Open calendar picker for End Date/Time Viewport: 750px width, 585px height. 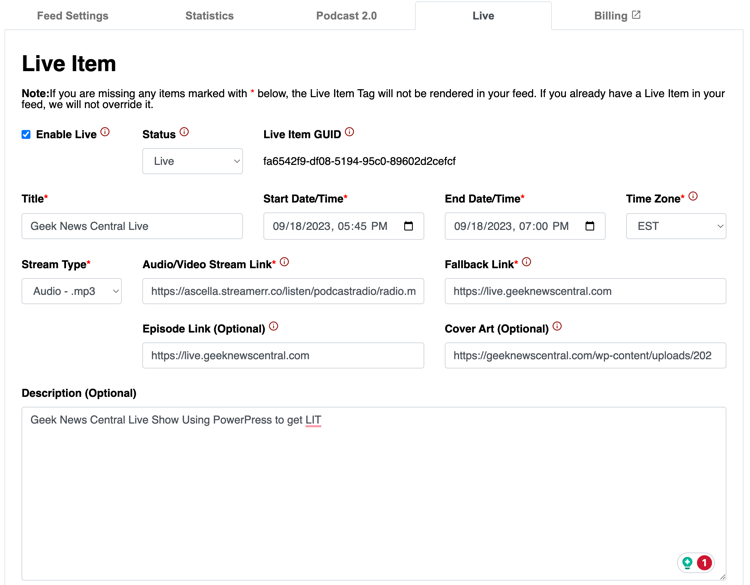point(590,226)
